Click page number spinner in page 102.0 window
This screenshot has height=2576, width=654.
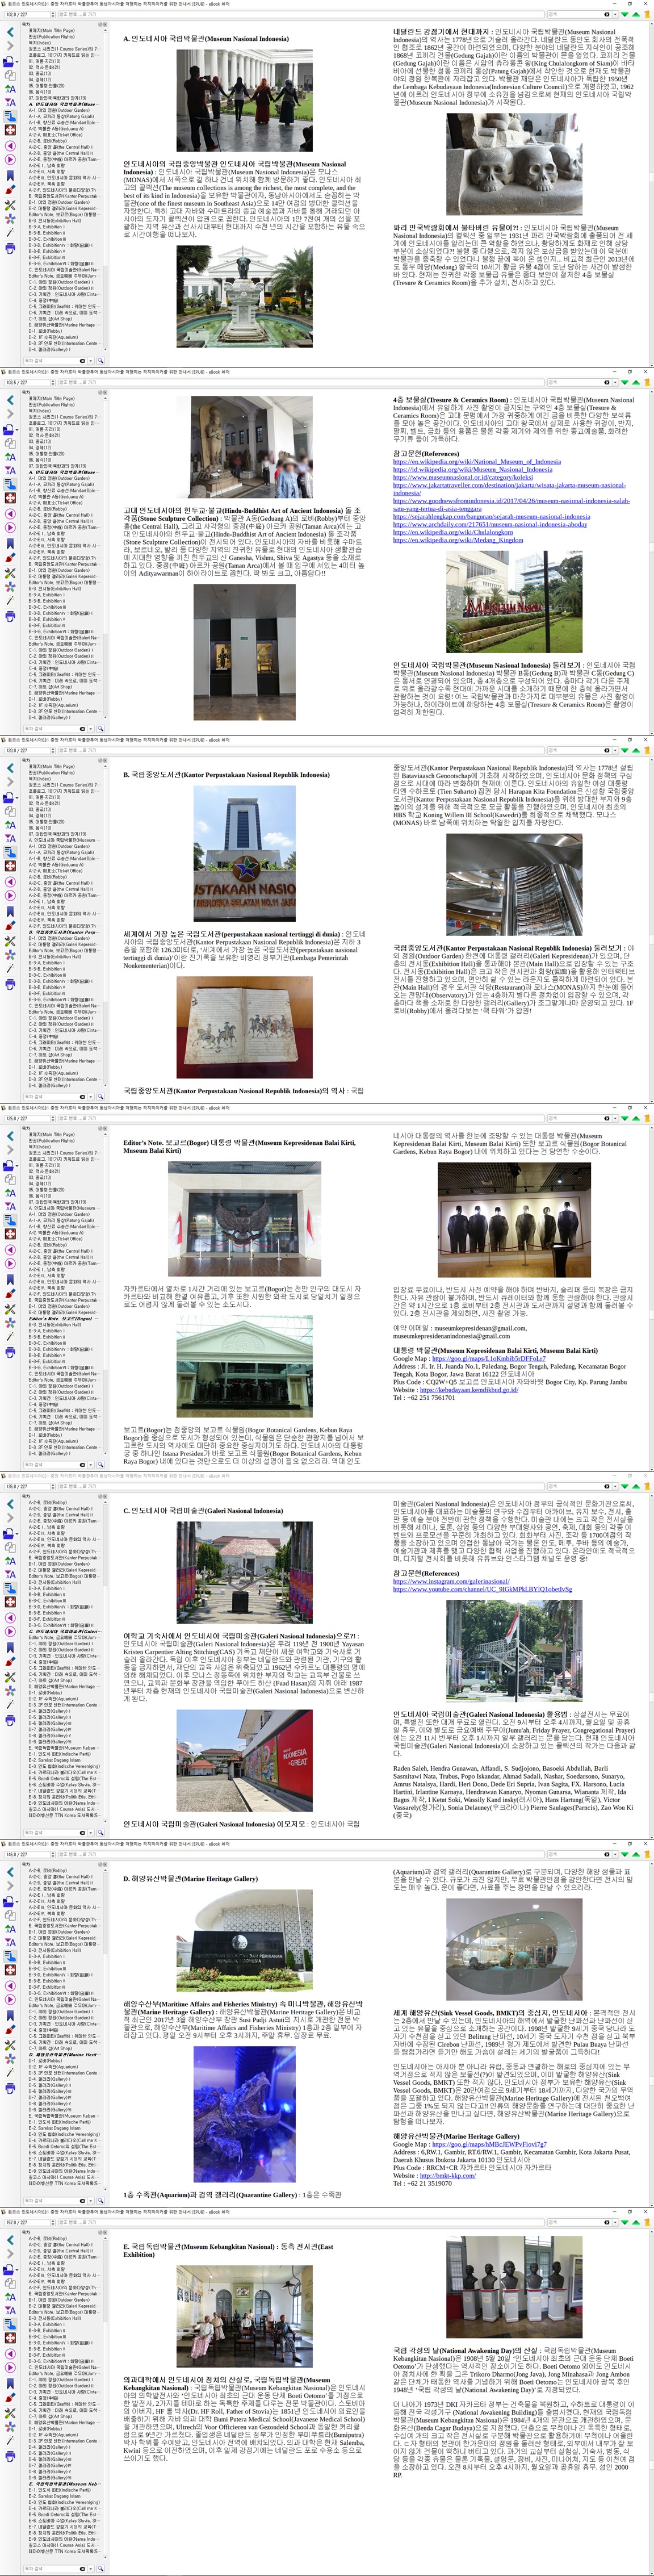[x=53, y=14]
